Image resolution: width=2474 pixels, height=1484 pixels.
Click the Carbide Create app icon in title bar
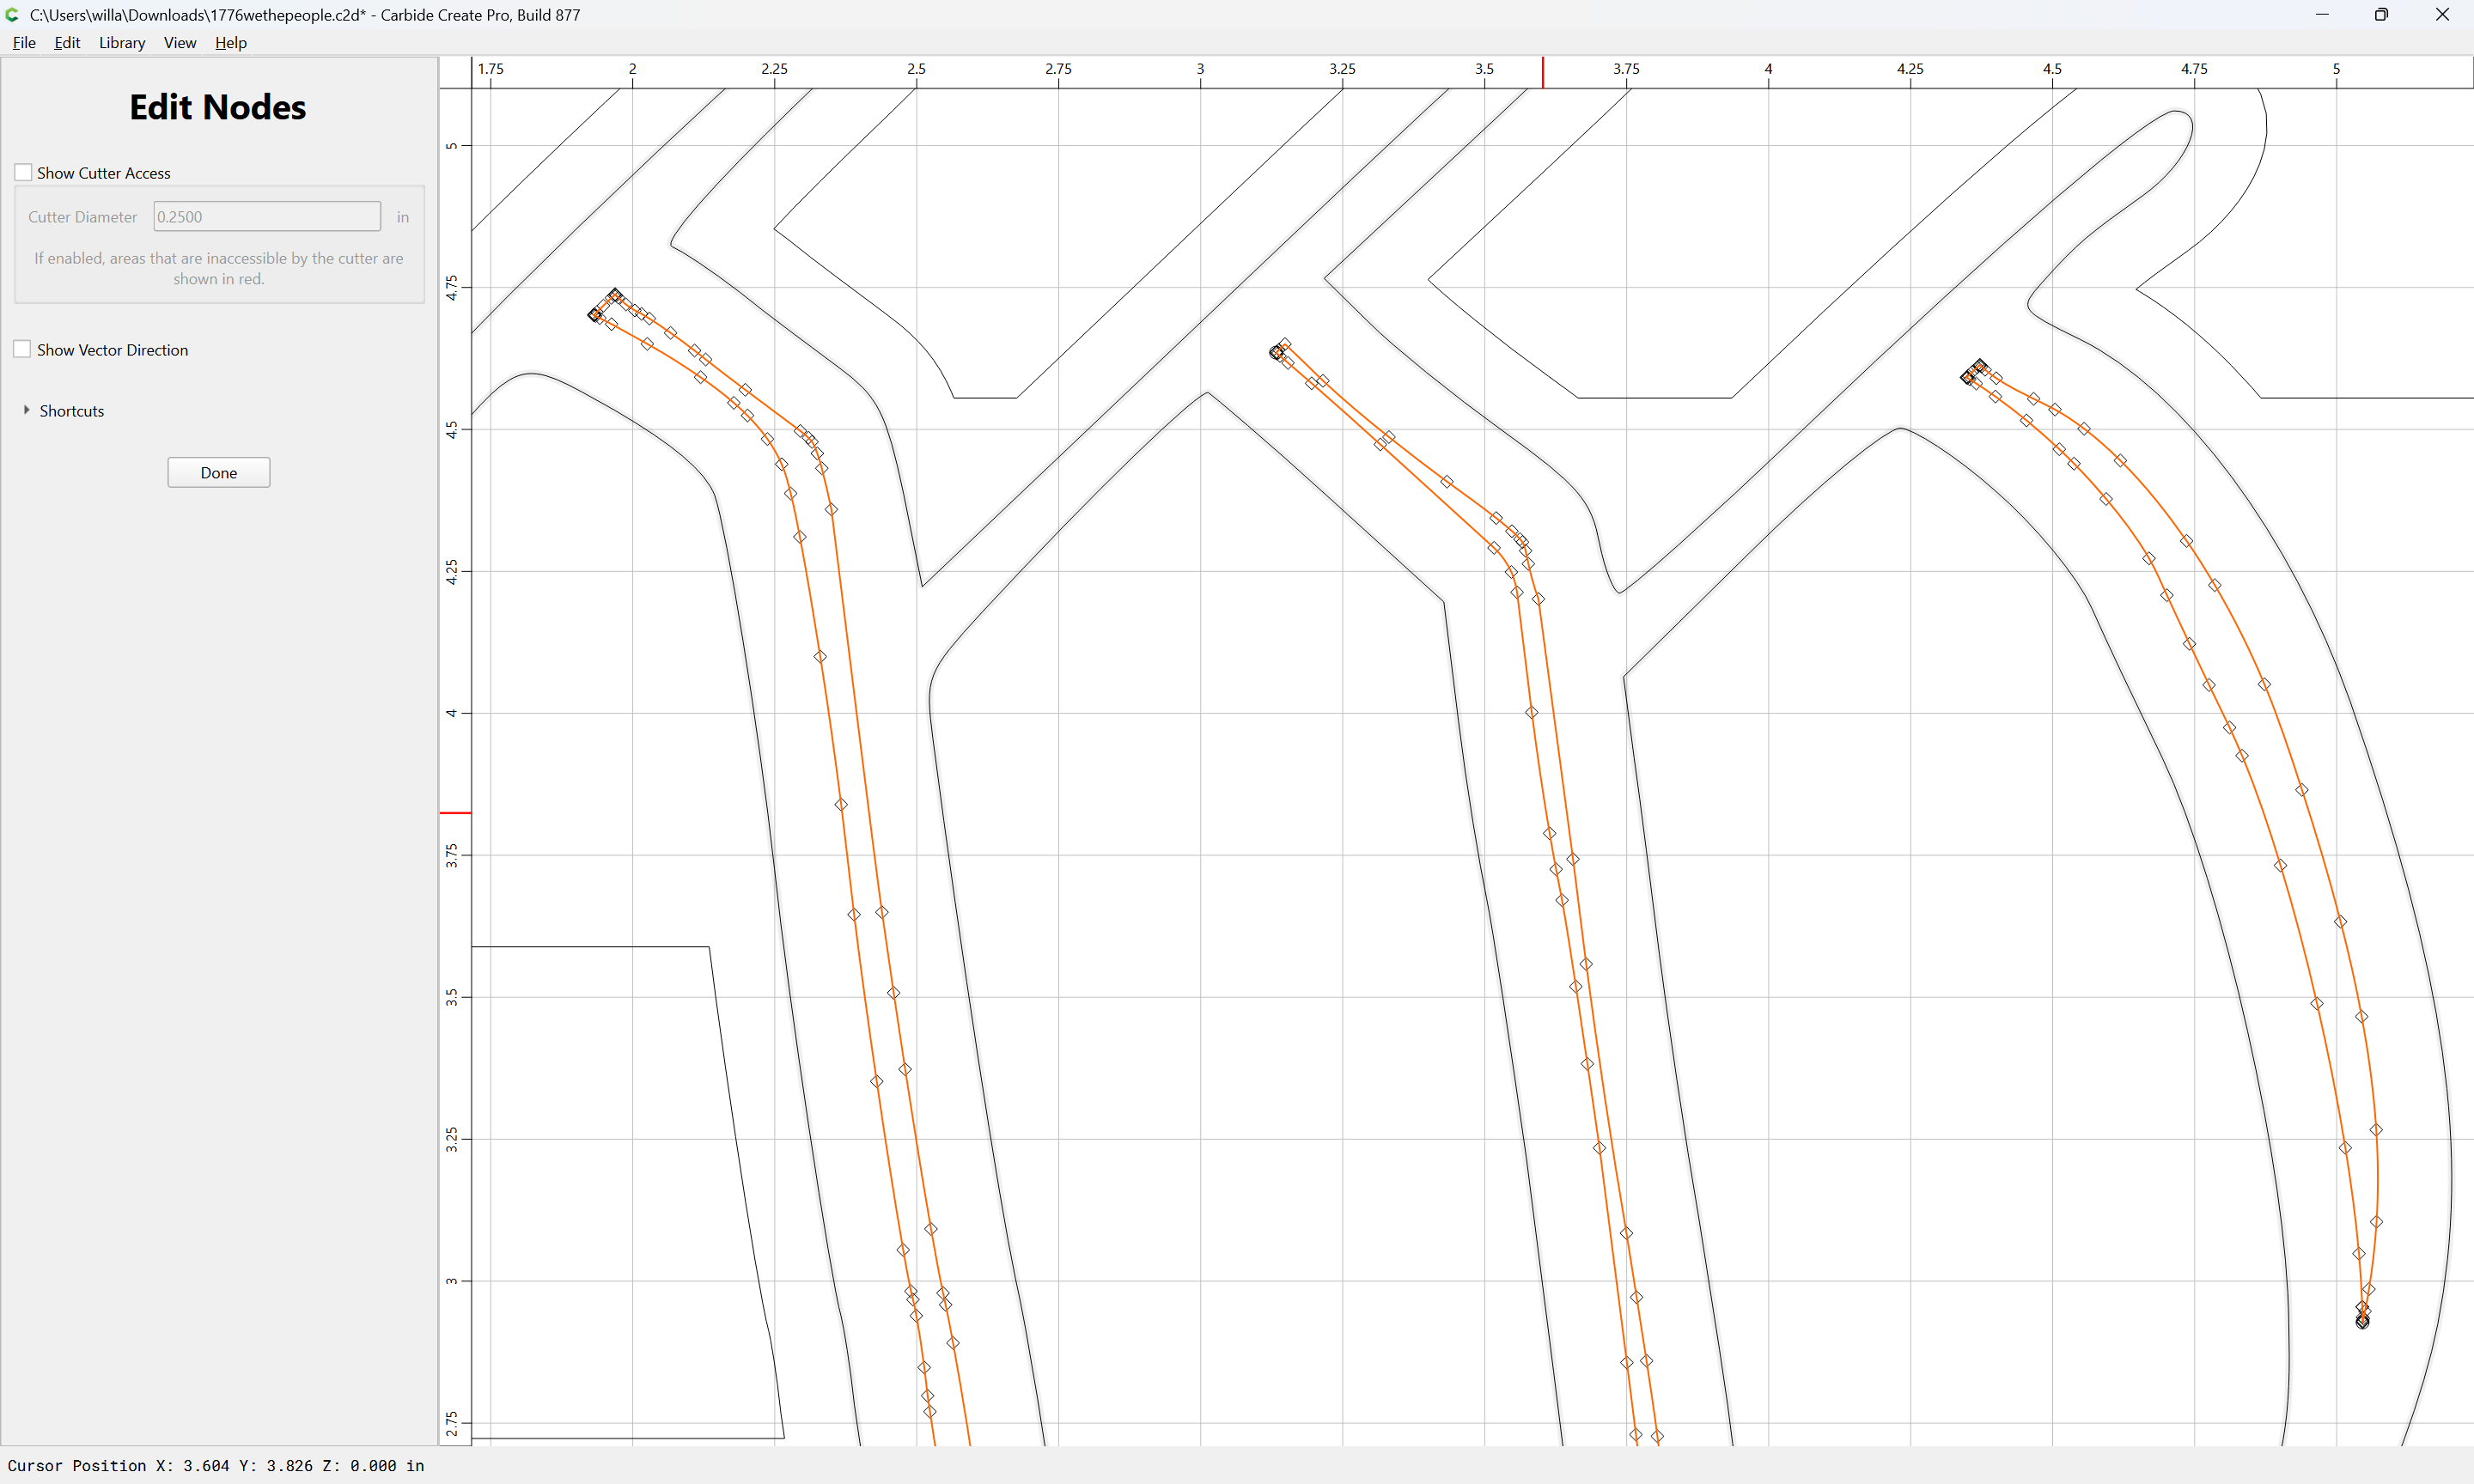click(x=13, y=14)
